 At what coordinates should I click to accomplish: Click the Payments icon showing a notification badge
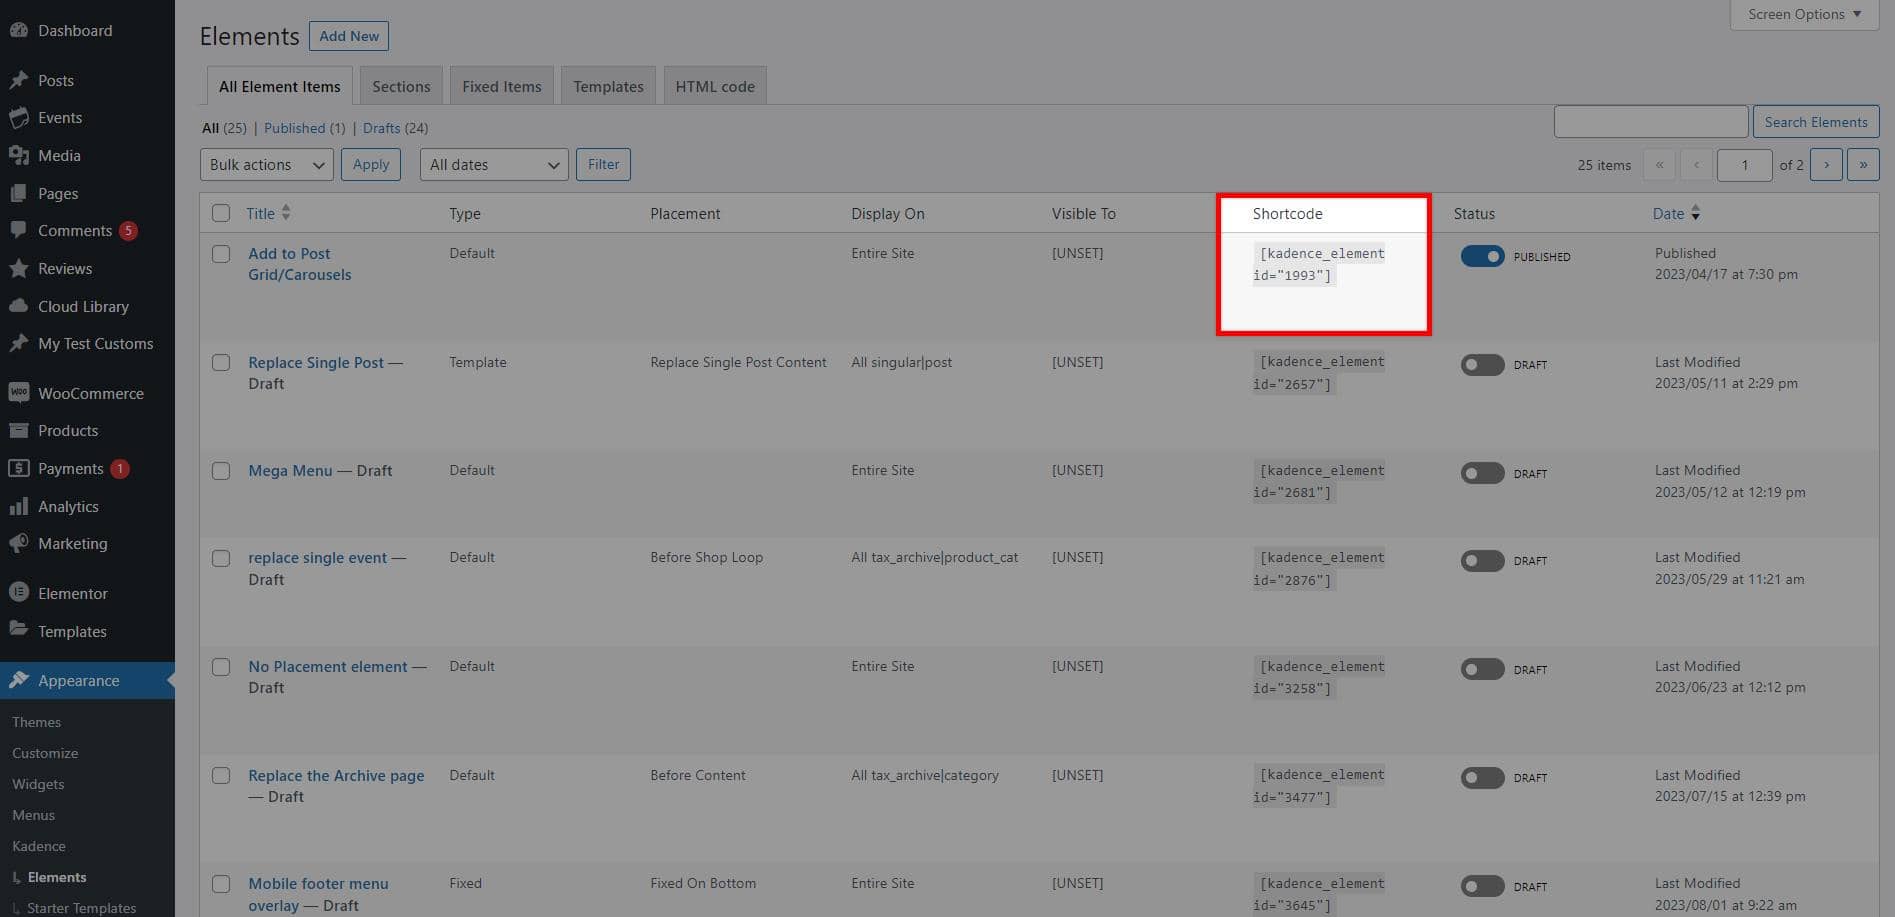[x=19, y=468]
